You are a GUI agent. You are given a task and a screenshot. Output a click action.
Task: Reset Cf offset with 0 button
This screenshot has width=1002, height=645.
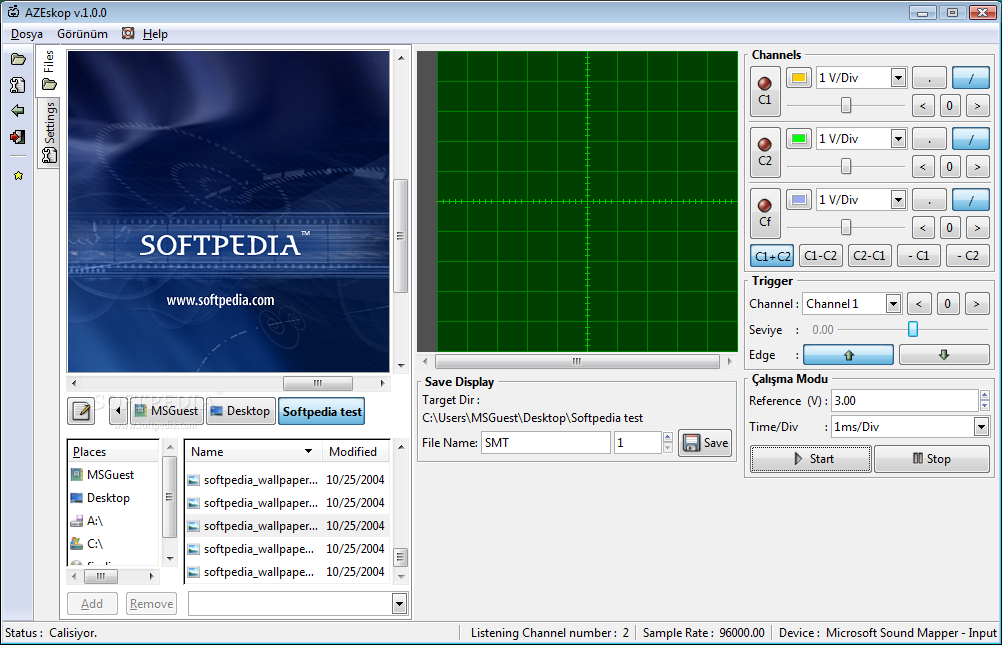pos(950,228)
